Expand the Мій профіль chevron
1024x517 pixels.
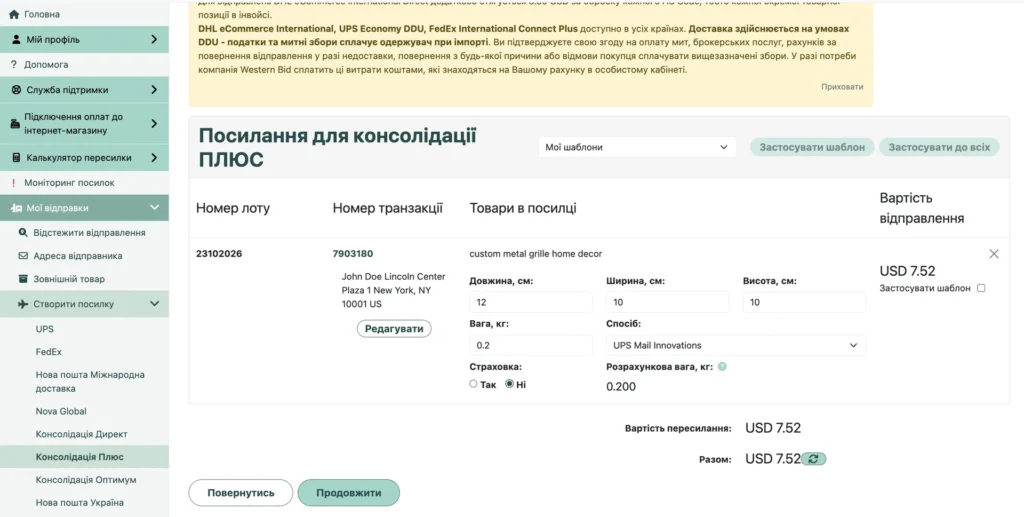pyautogui.click(x=154, y=40)
